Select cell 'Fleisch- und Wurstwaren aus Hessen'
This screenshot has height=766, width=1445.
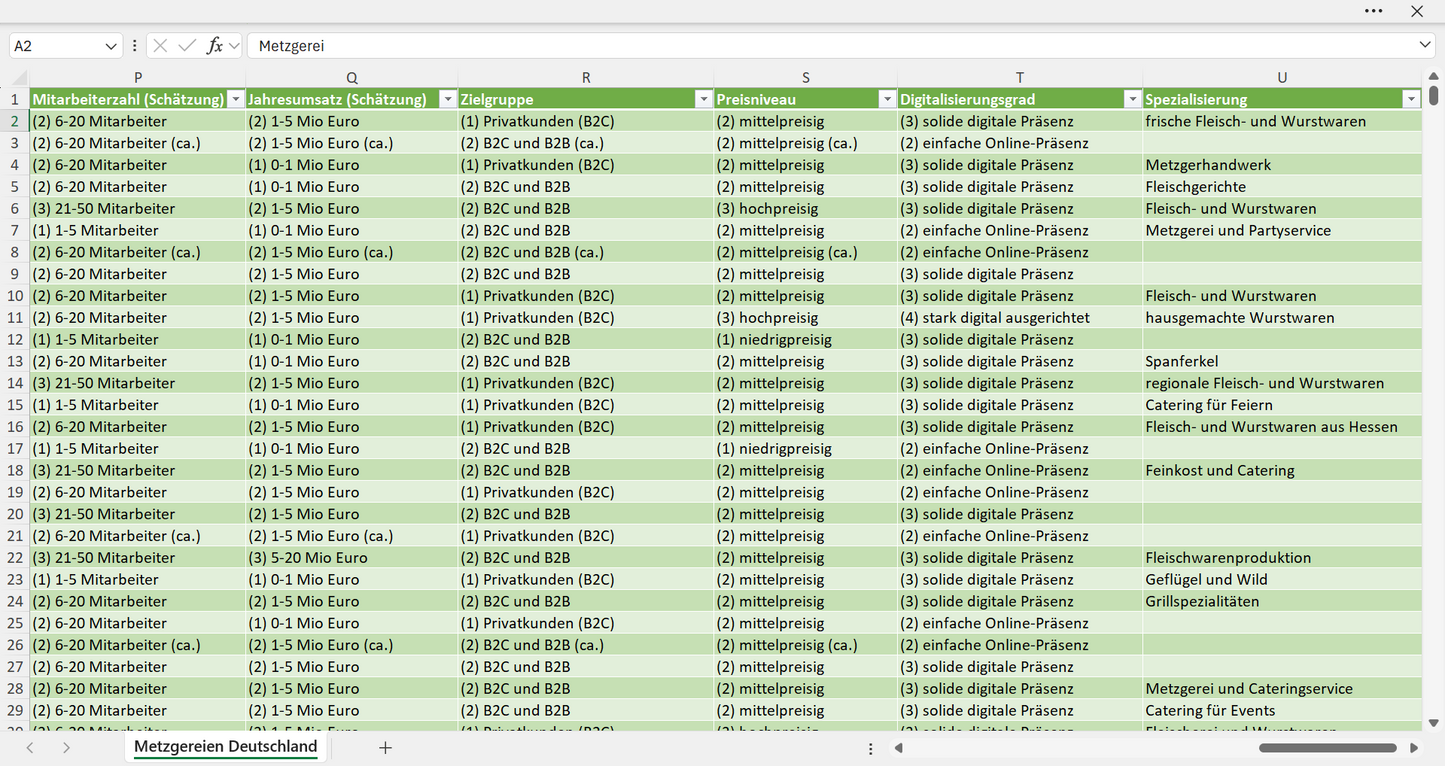coord(1282,427)
